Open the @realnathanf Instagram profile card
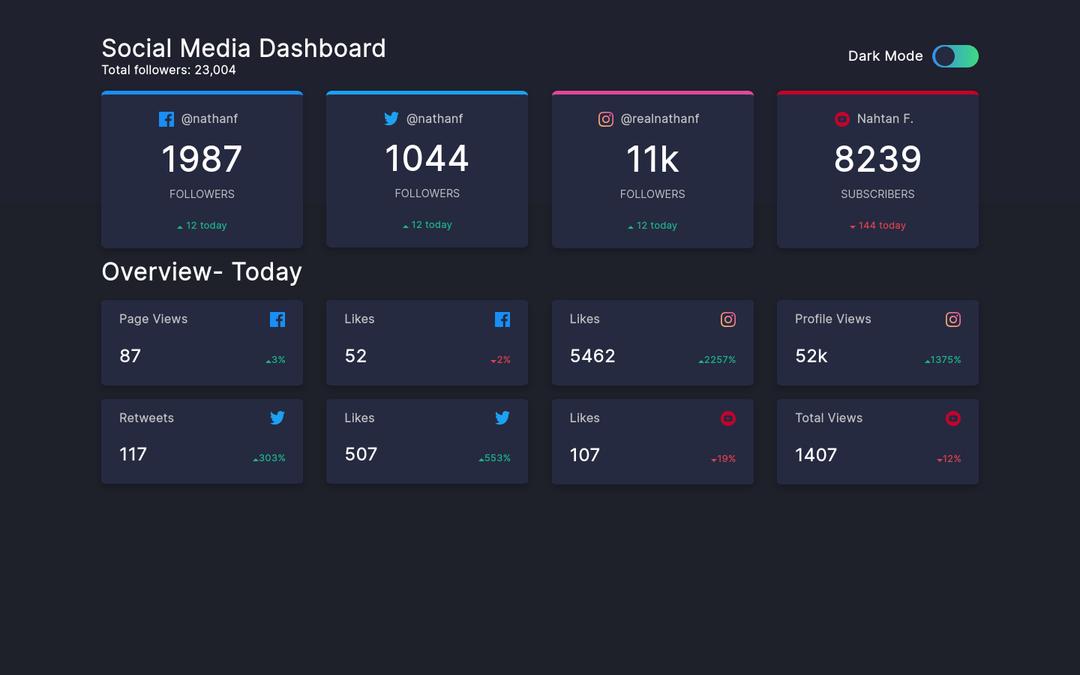The width and height of the screenshot is (1080, 675). pos(652,168)
